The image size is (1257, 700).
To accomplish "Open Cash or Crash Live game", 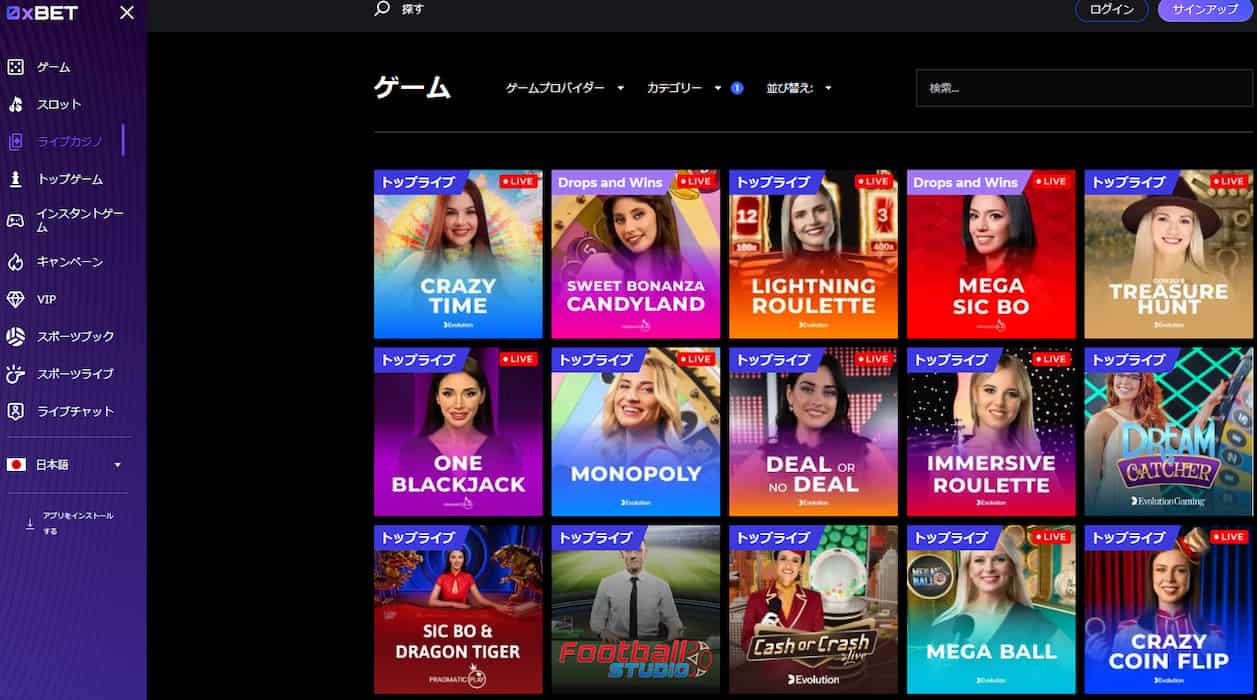I will pos(813,610).
